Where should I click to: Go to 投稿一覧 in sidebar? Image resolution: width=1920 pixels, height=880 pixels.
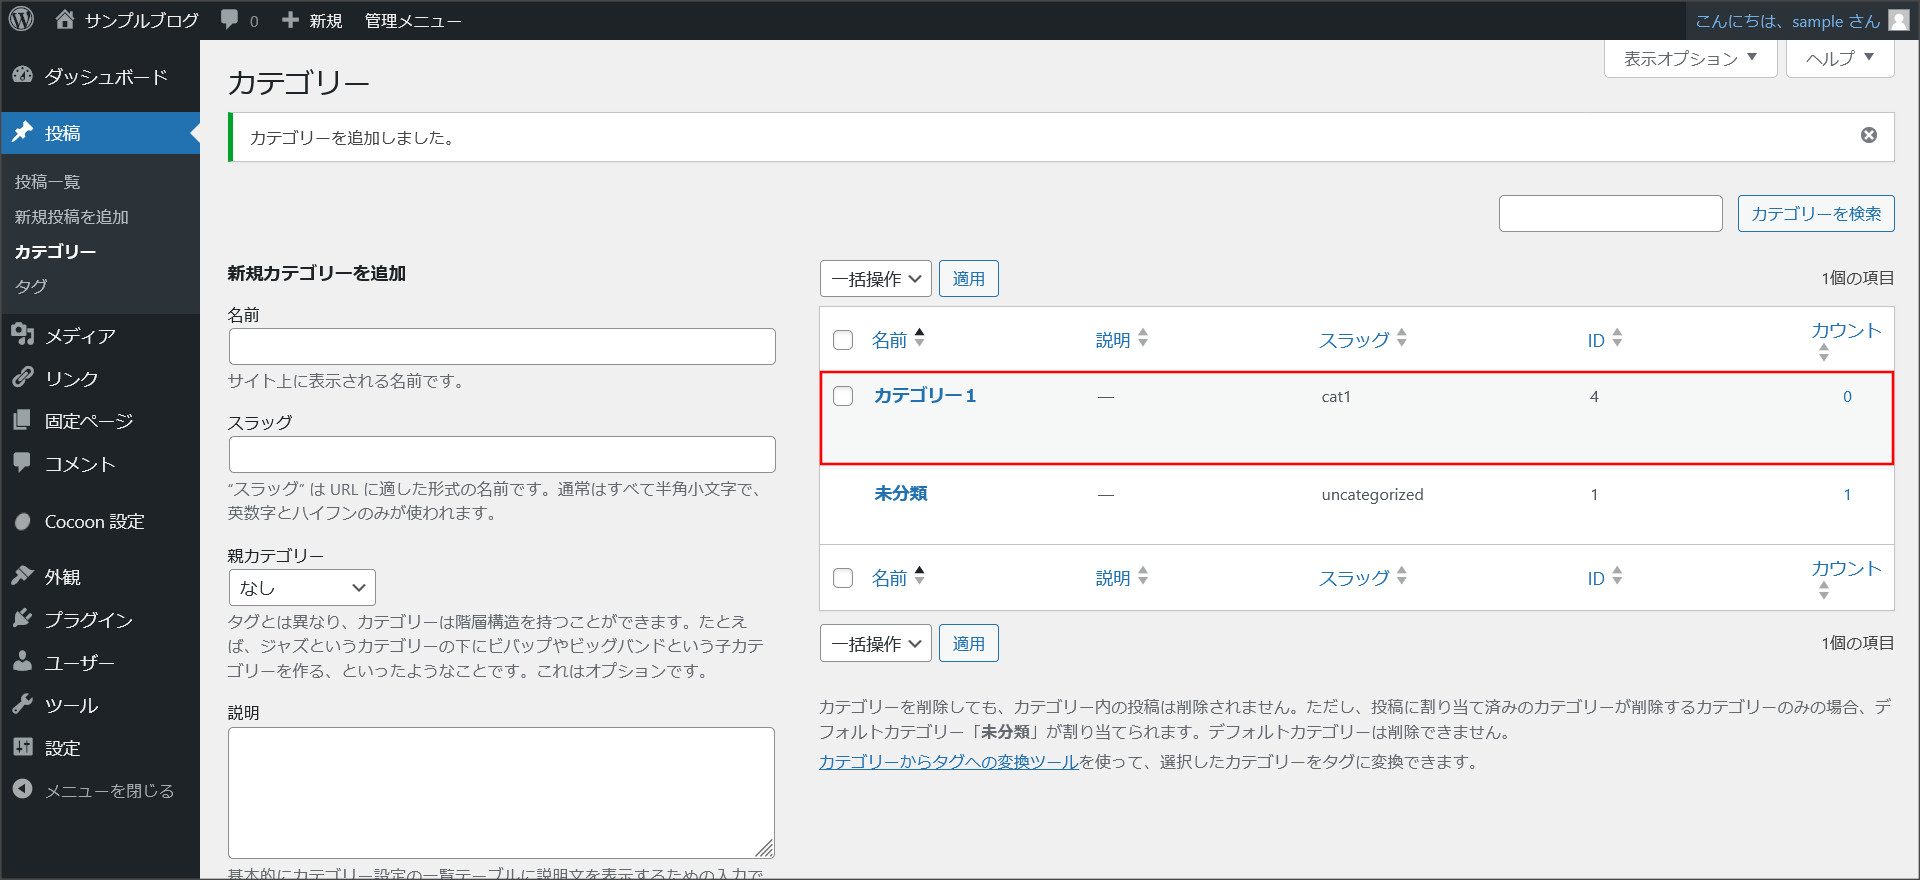47,182
